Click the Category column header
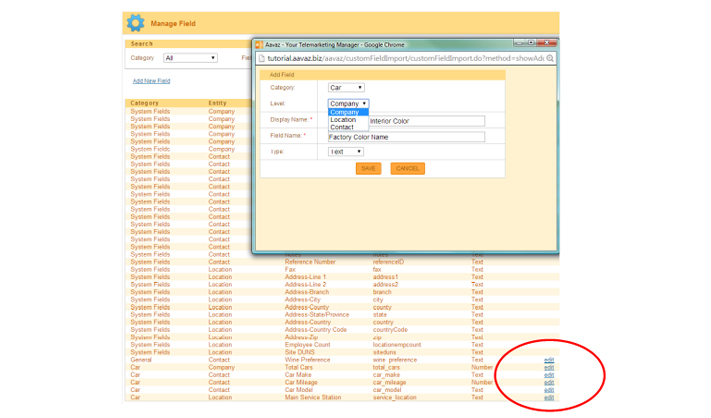711x418 pixels. 145,103
